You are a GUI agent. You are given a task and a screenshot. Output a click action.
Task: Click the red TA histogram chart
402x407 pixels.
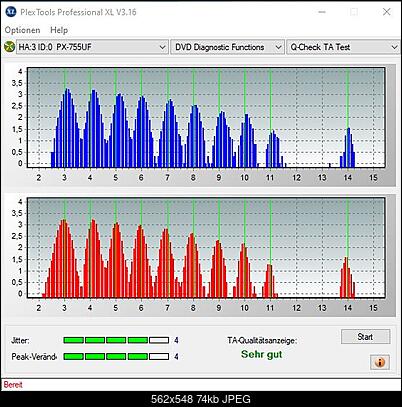[x=206, y=248]
